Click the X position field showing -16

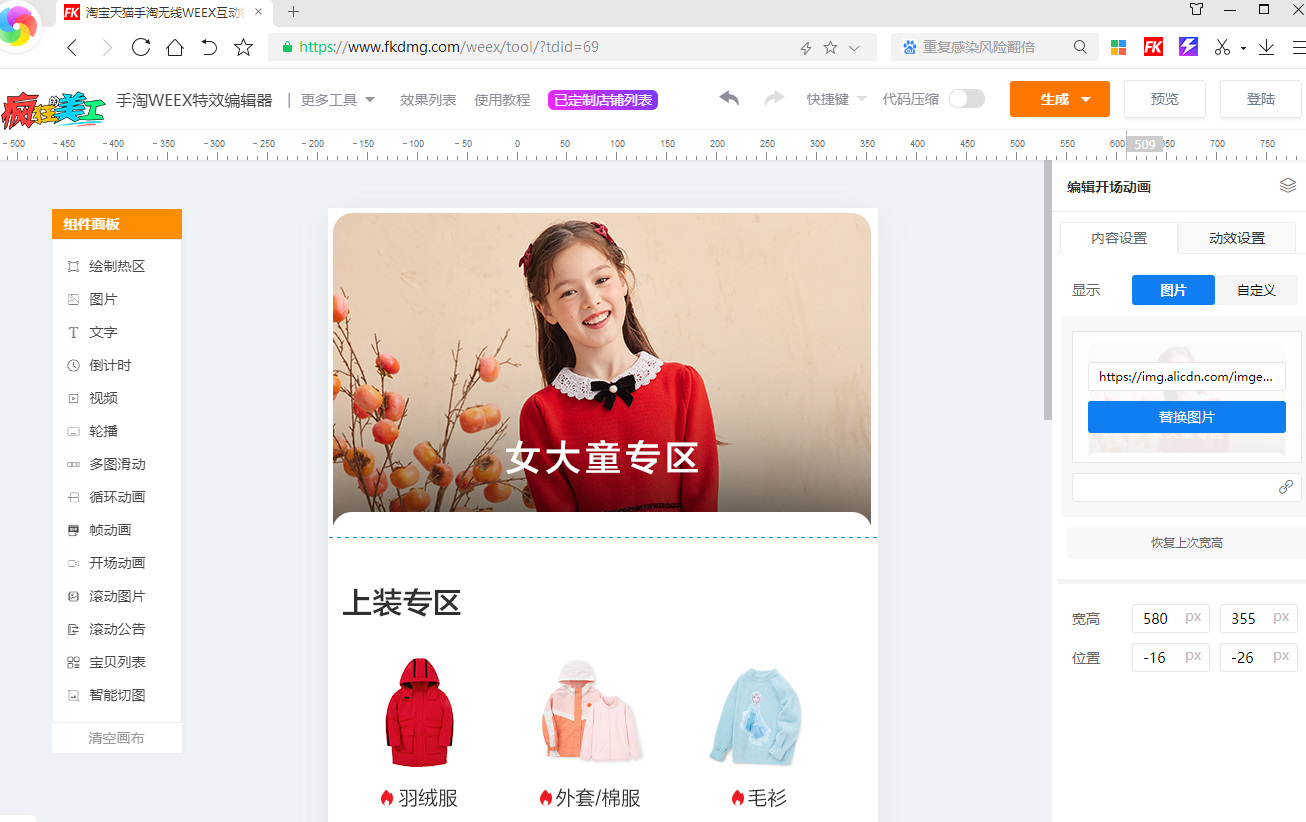(x=1170, y=657)
